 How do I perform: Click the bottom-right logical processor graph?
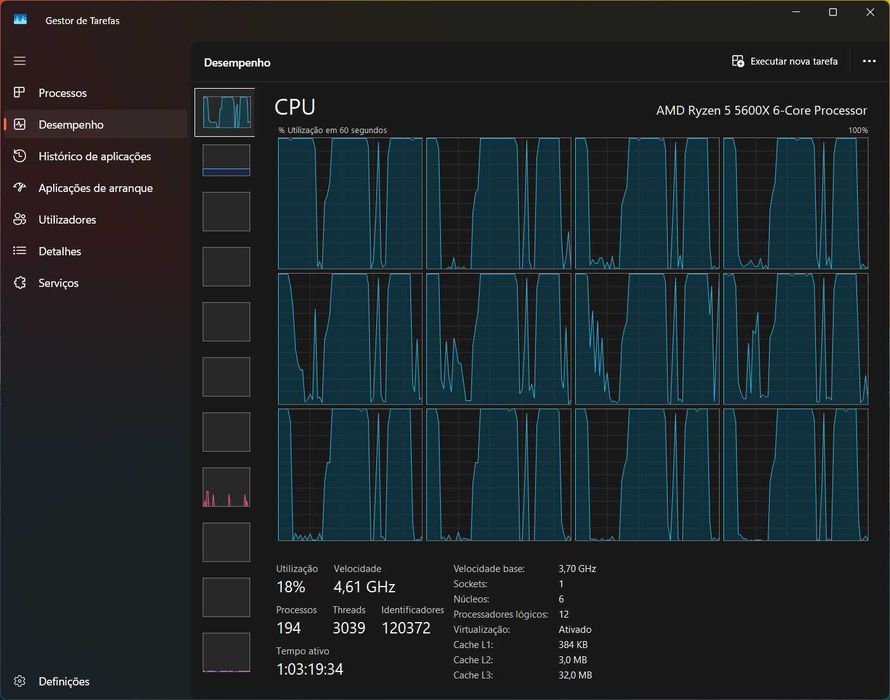(x=796, y=475)
